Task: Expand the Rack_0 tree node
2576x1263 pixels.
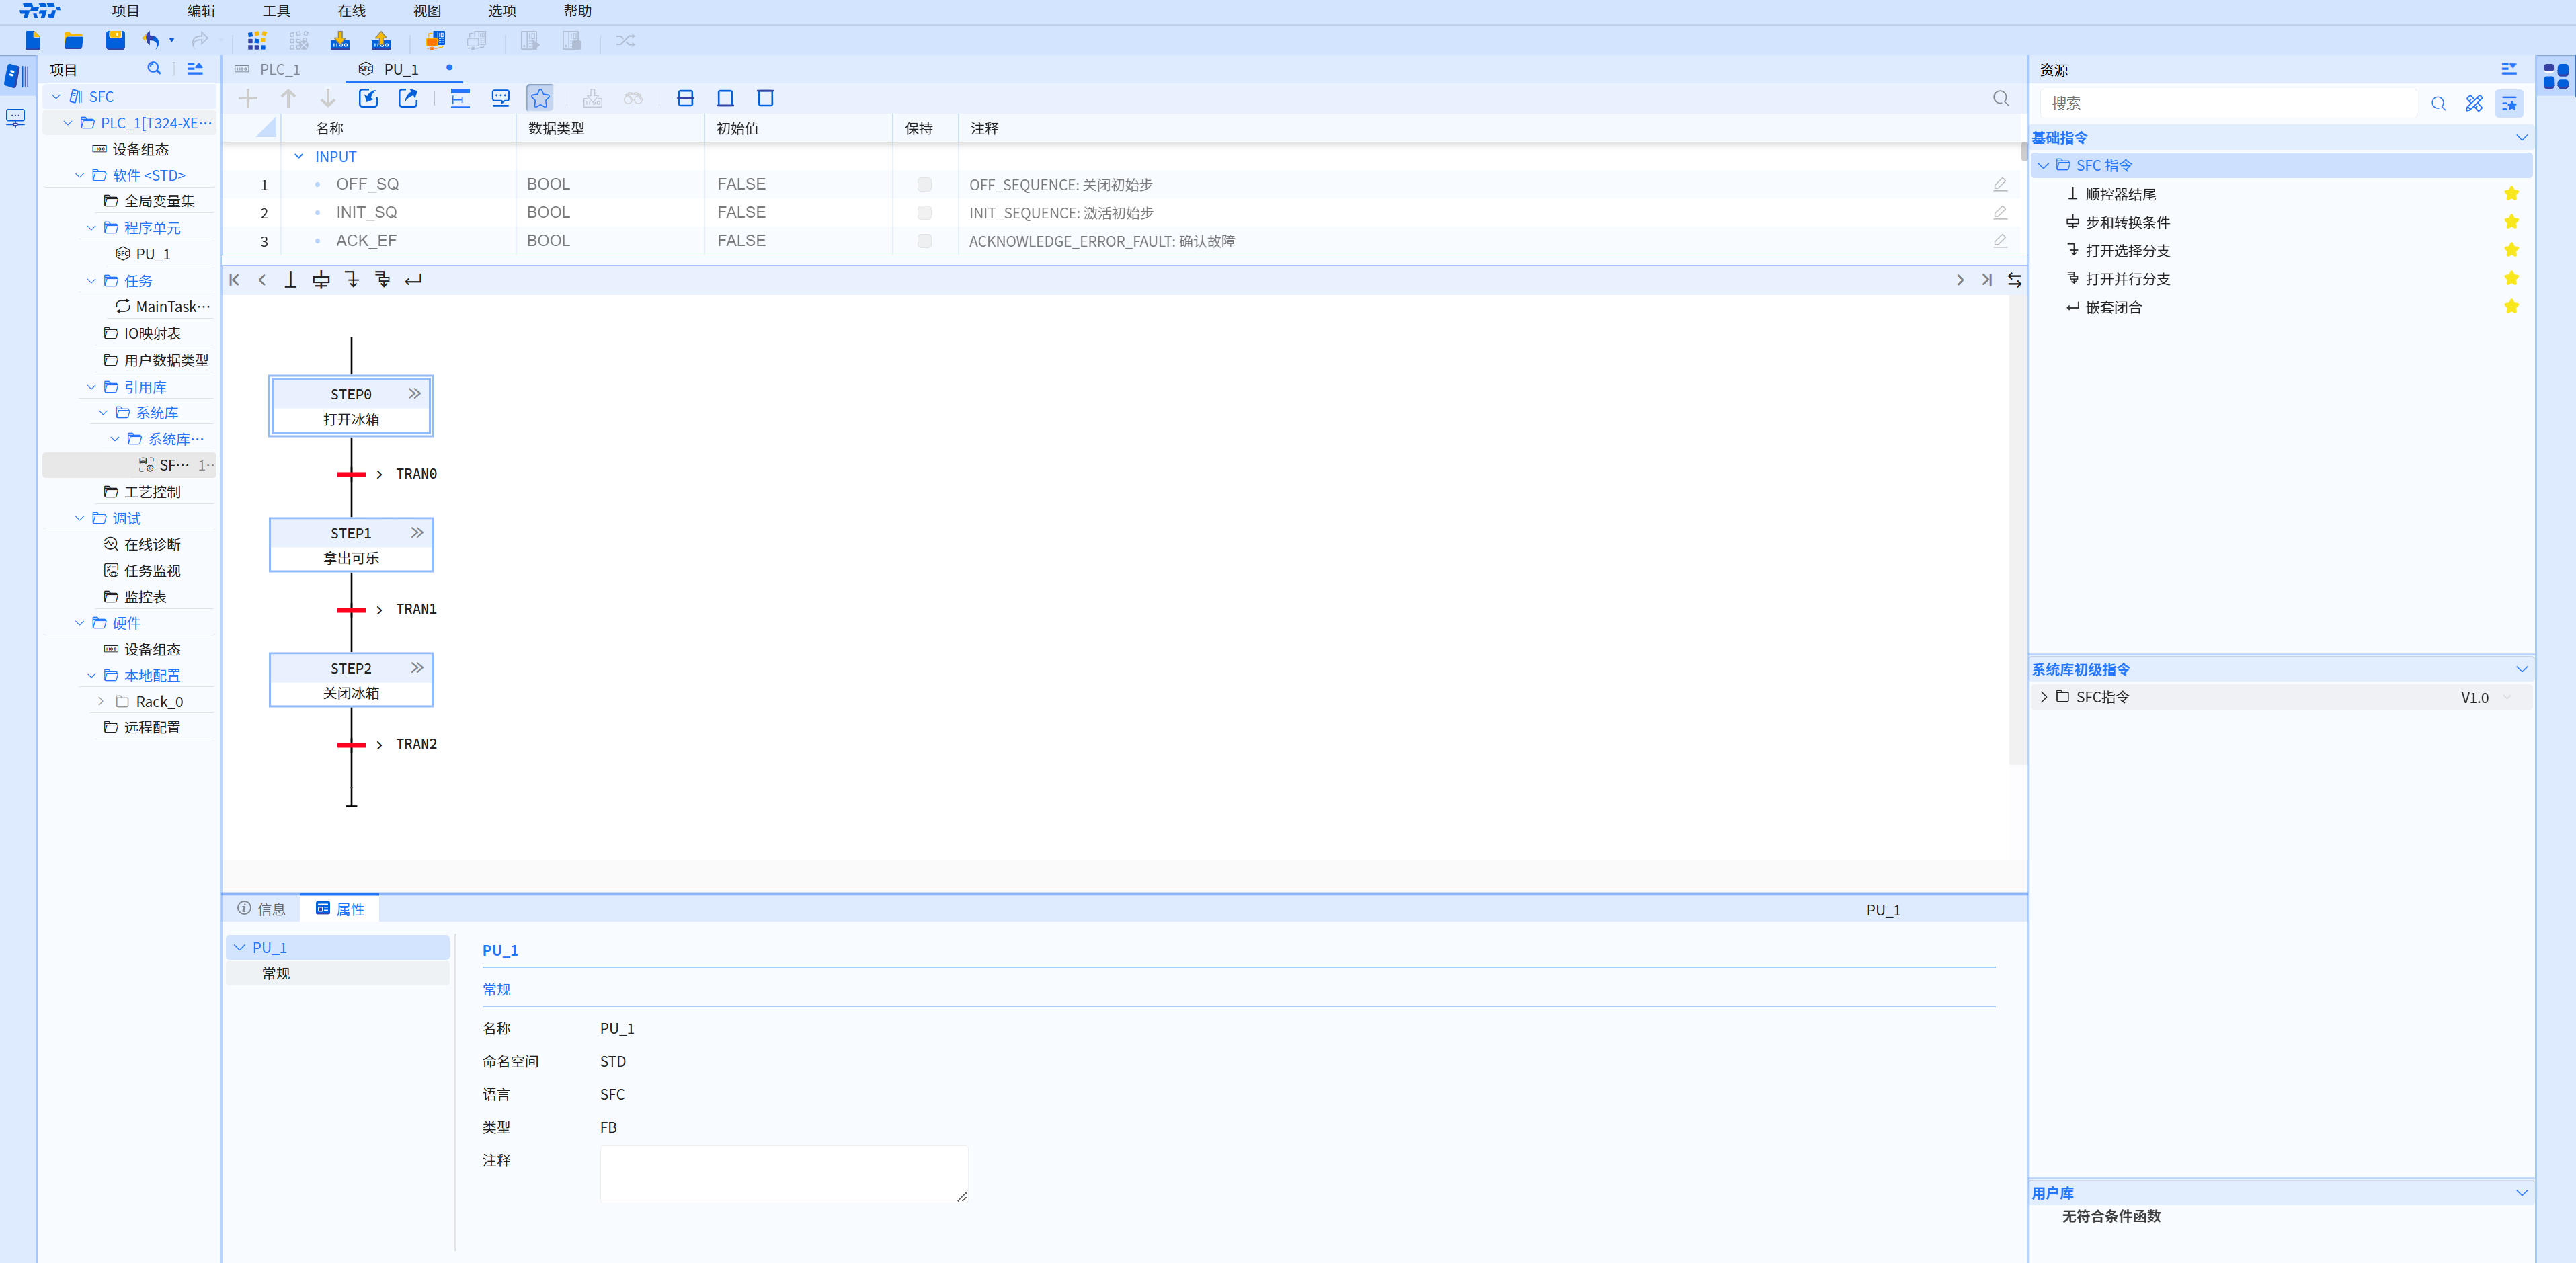Action: (101, 701)
